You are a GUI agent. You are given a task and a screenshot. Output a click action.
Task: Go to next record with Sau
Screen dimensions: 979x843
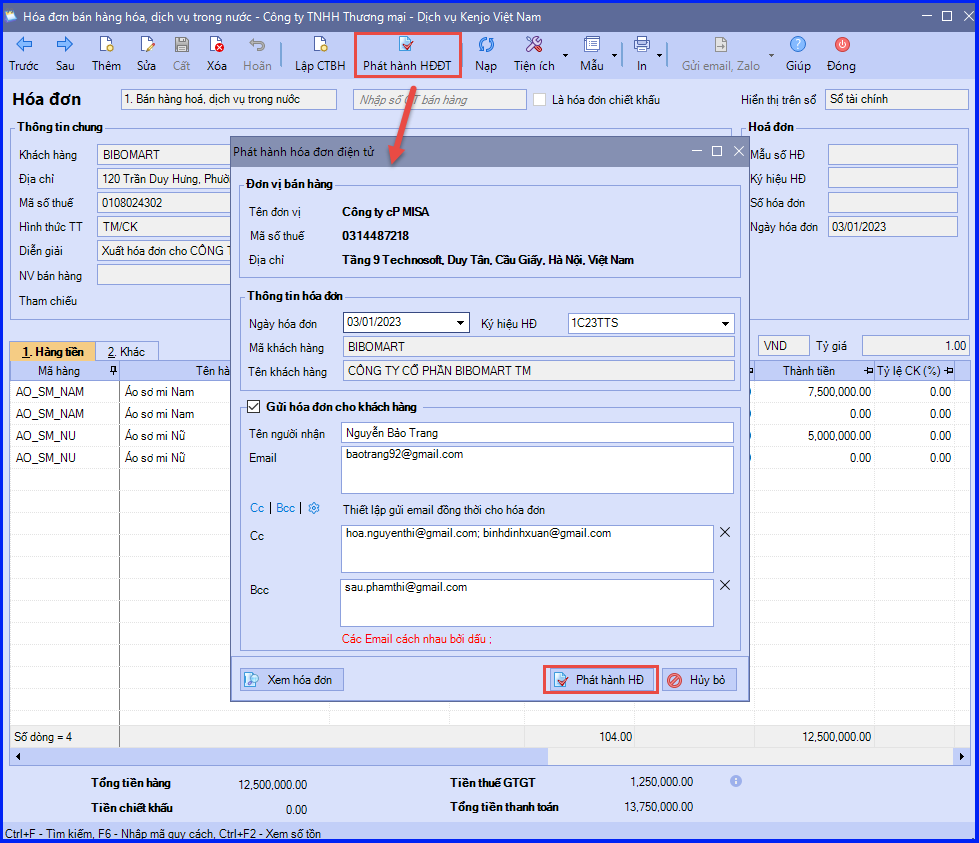[x=65, y=54]
